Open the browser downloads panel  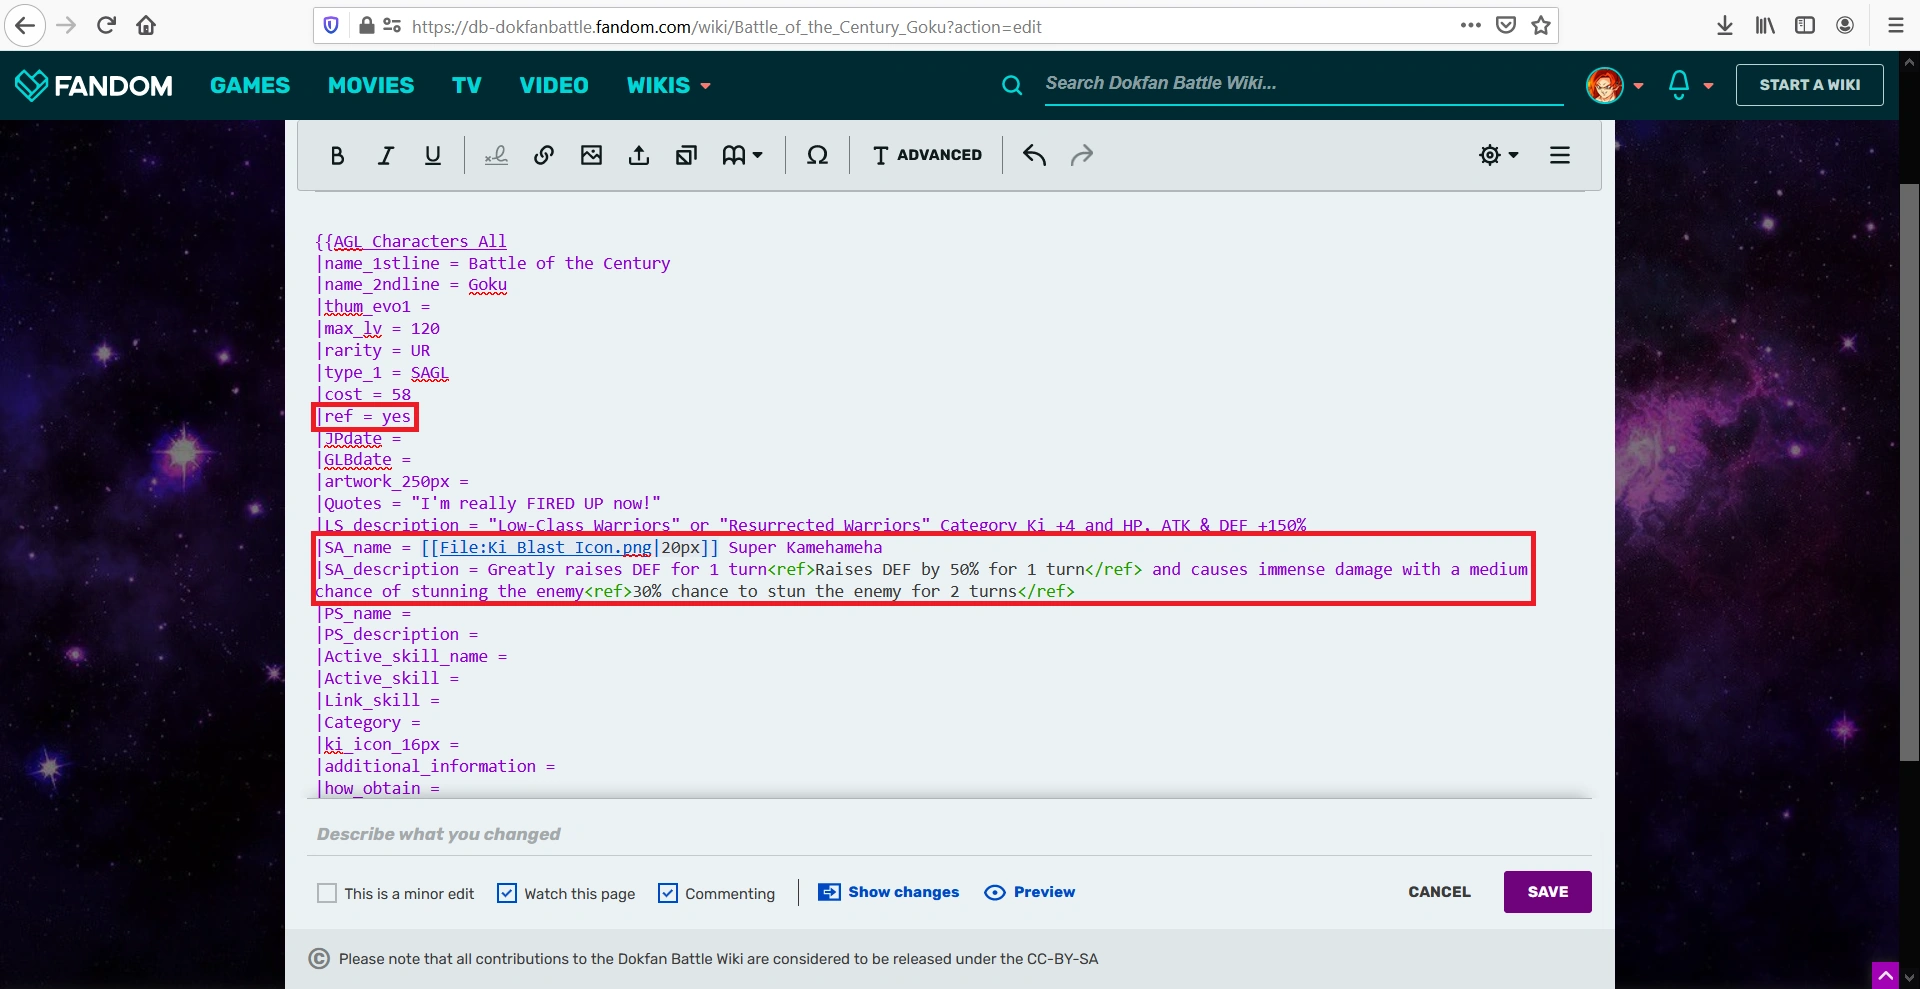coord(1725,26)
